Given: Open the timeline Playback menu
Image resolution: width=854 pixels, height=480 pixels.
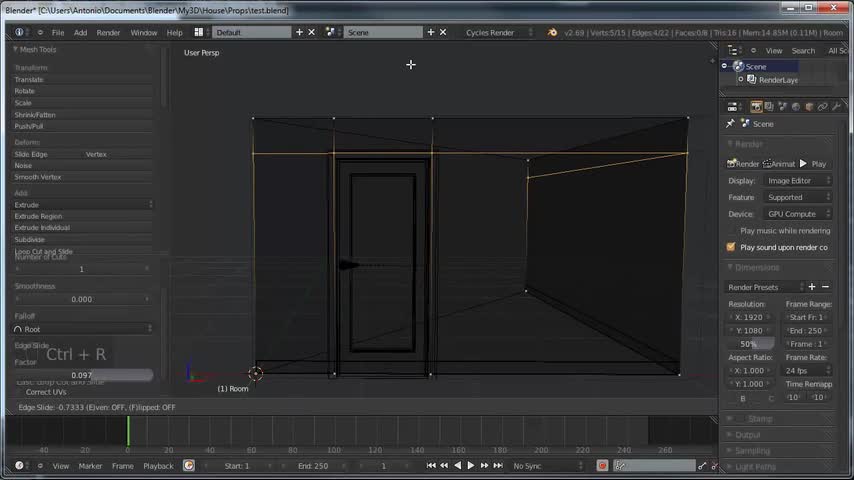Looking at the screenshot, I should click(158, 466).
